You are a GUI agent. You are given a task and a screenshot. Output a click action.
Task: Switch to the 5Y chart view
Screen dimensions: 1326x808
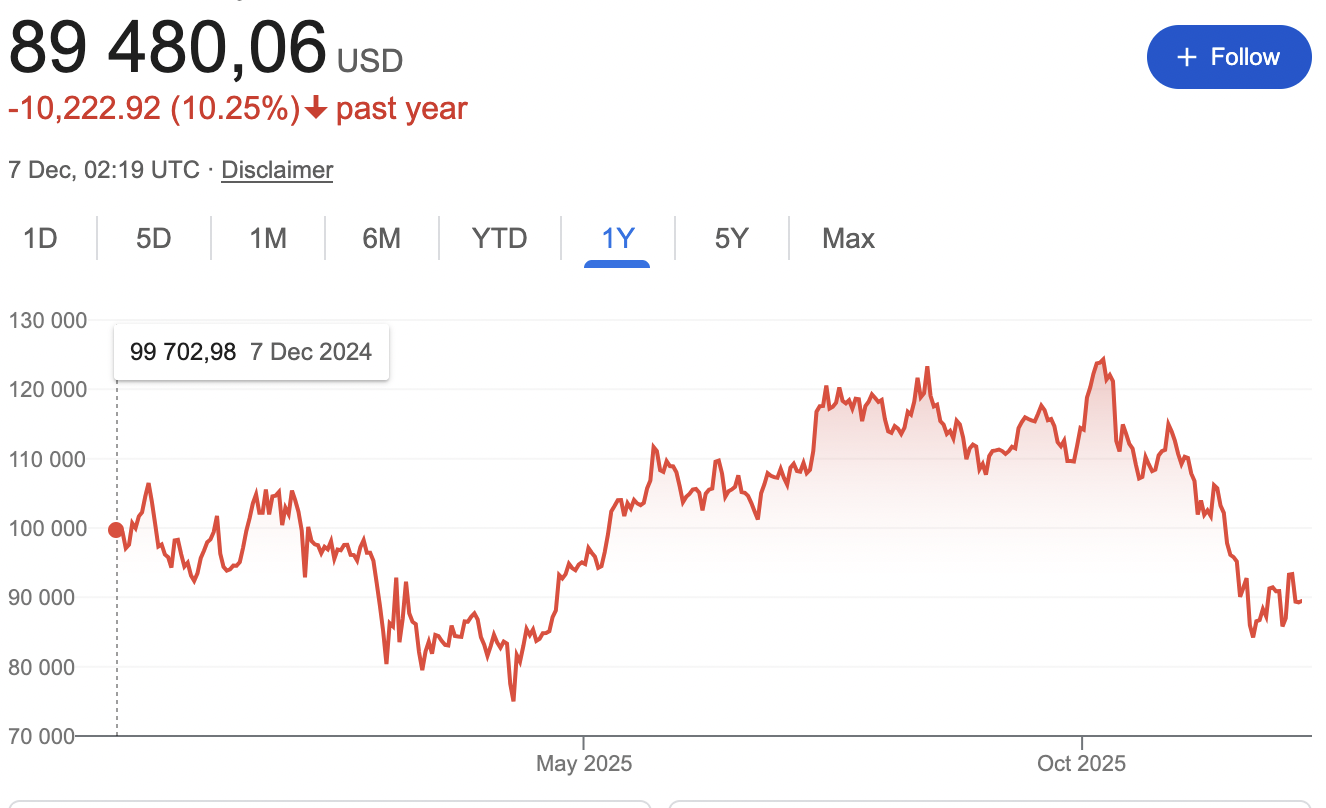point(731,238)
